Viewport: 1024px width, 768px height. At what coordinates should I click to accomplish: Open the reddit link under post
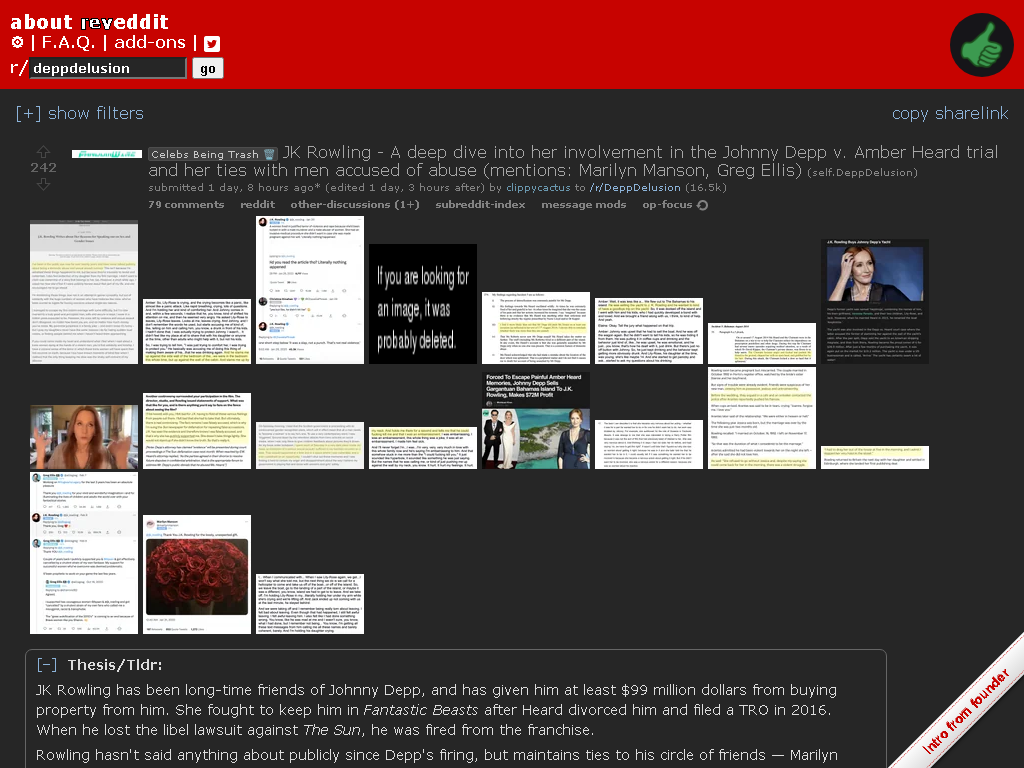coord(257,204)
